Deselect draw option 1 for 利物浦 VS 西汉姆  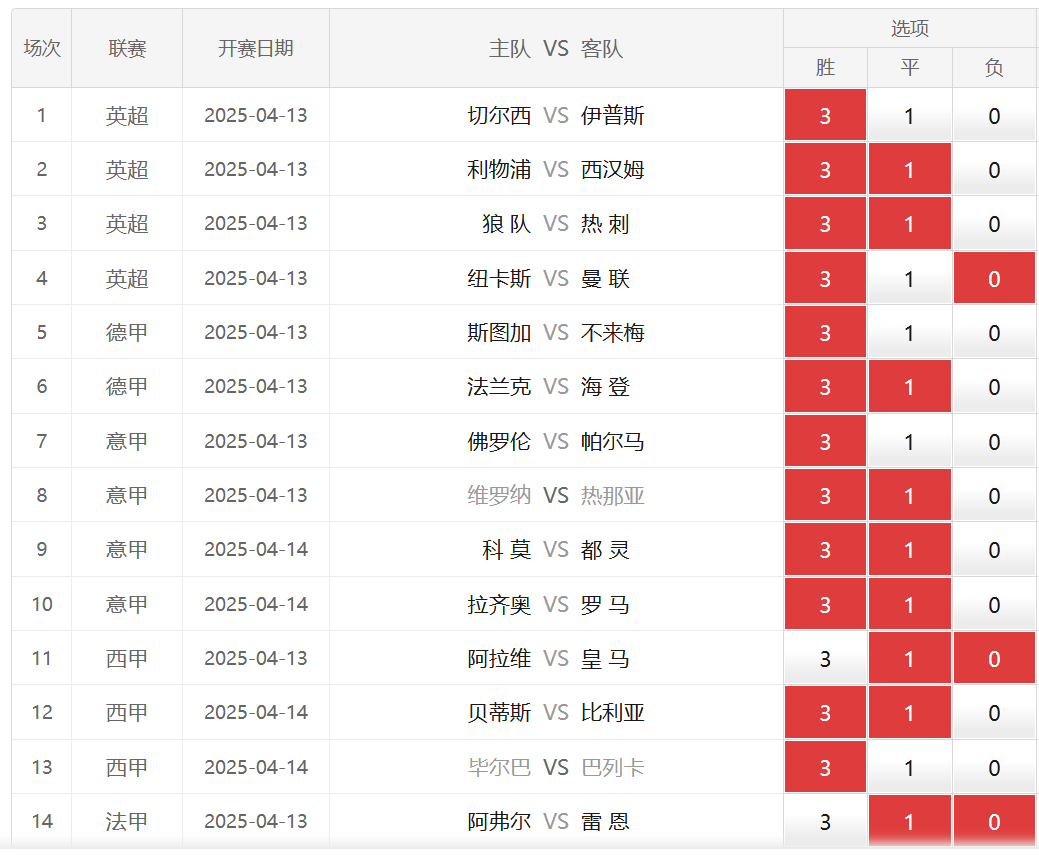point(909,170)
